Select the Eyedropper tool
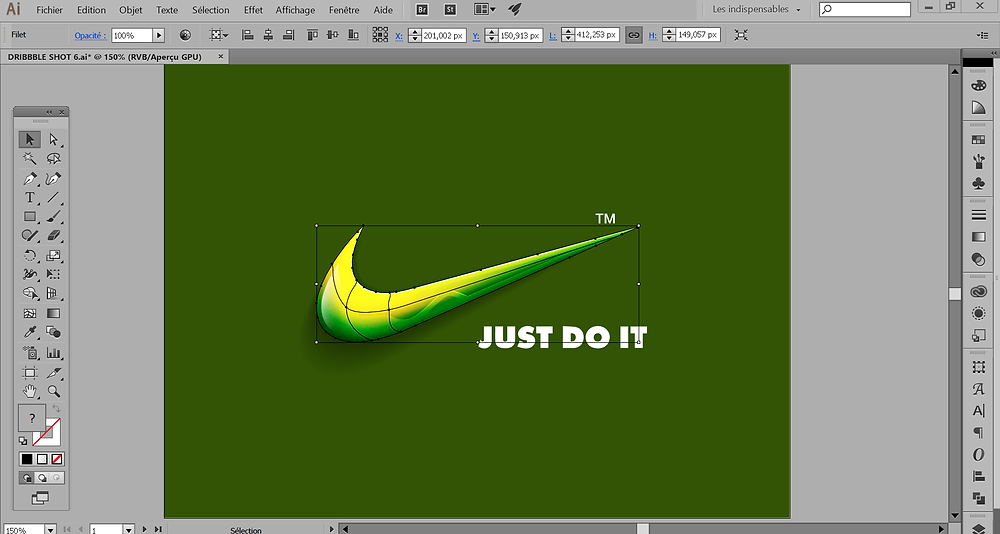This screenshot has height=534, width=1000. click(x=30, y=332)
